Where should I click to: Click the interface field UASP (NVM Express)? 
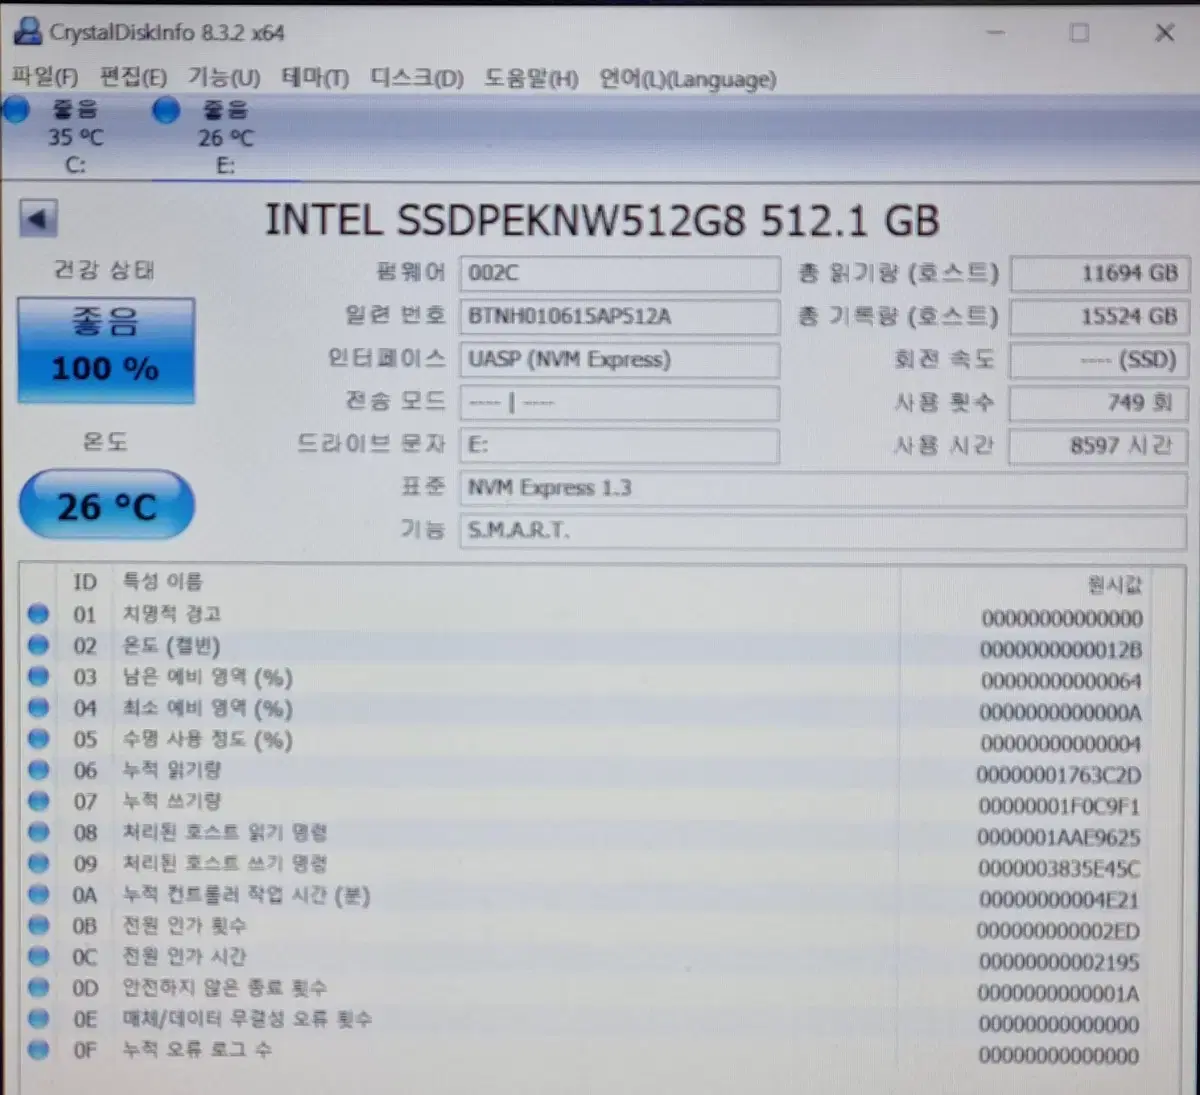click(x=619, y=360)
